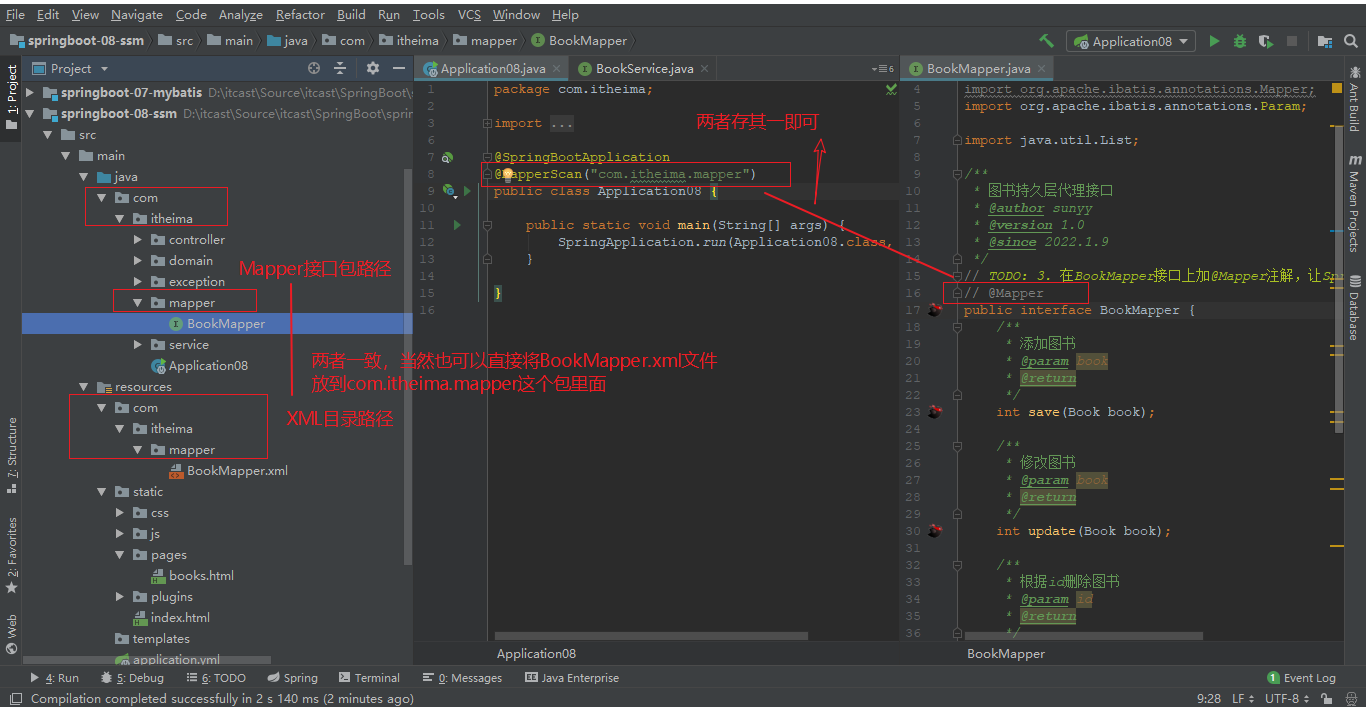Switch to the BookService.java tab
The image size is (1366, 707).
pos(643,69)
